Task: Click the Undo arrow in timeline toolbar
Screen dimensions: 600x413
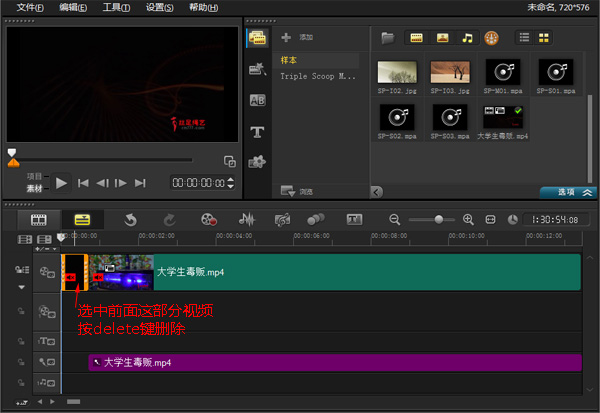Action: coord(129,219)
